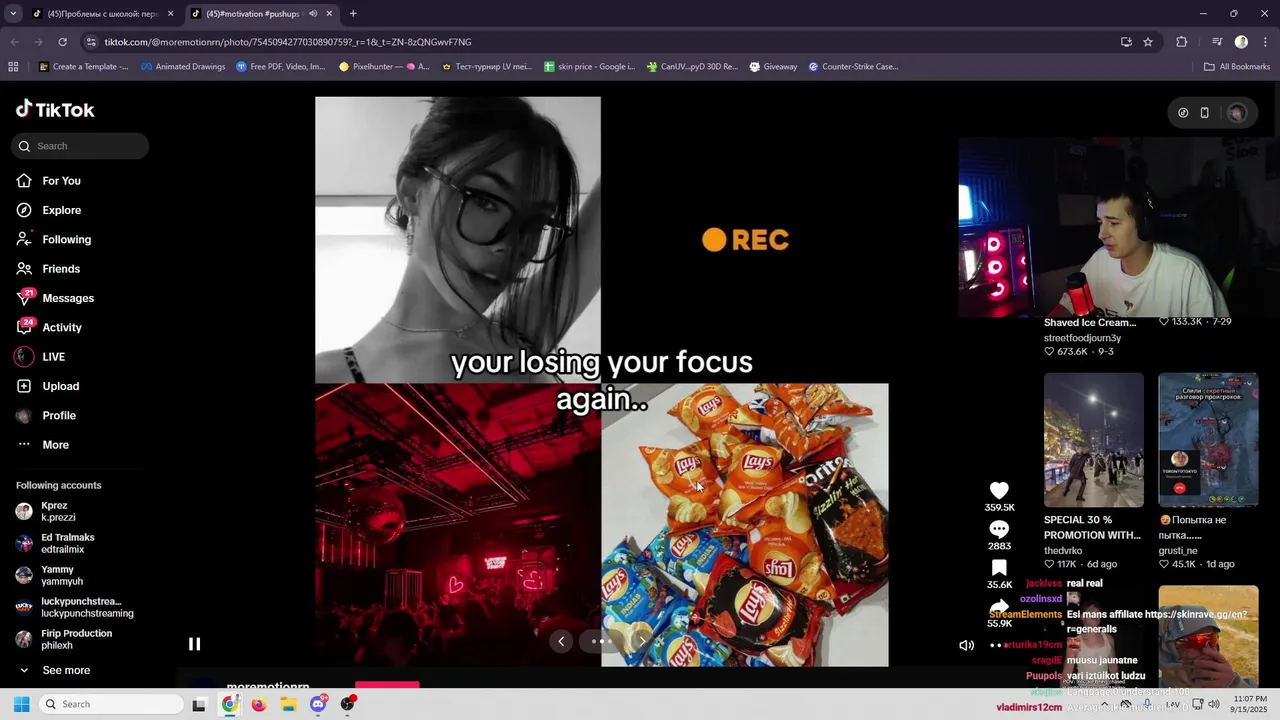Open the Pixelhunter bookmark
The width and height of the screenshot is (1280, 720).
click(x=384, y=67)
